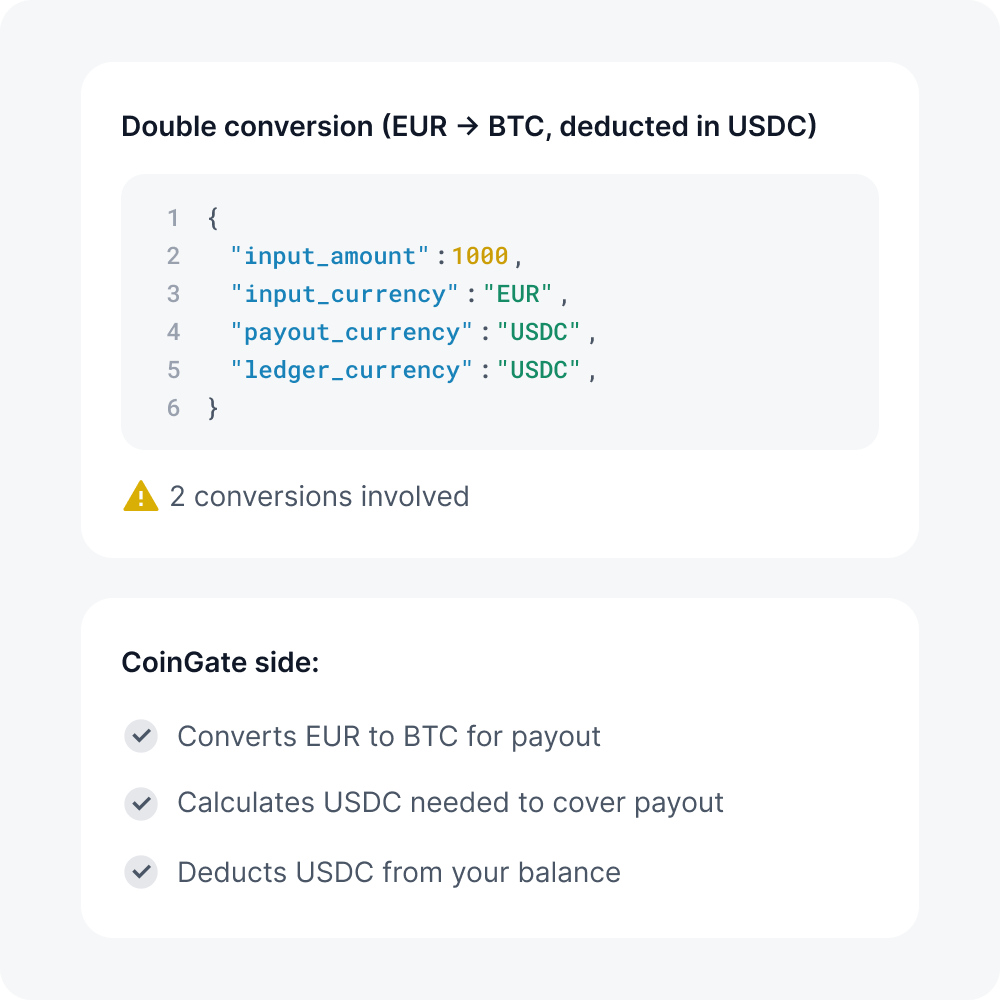Image resolution: width=1000 pixels, height=1000 pixels.
Task: Click Converts EUR to BTC for payout text
Action: click(x=389, y=737)
